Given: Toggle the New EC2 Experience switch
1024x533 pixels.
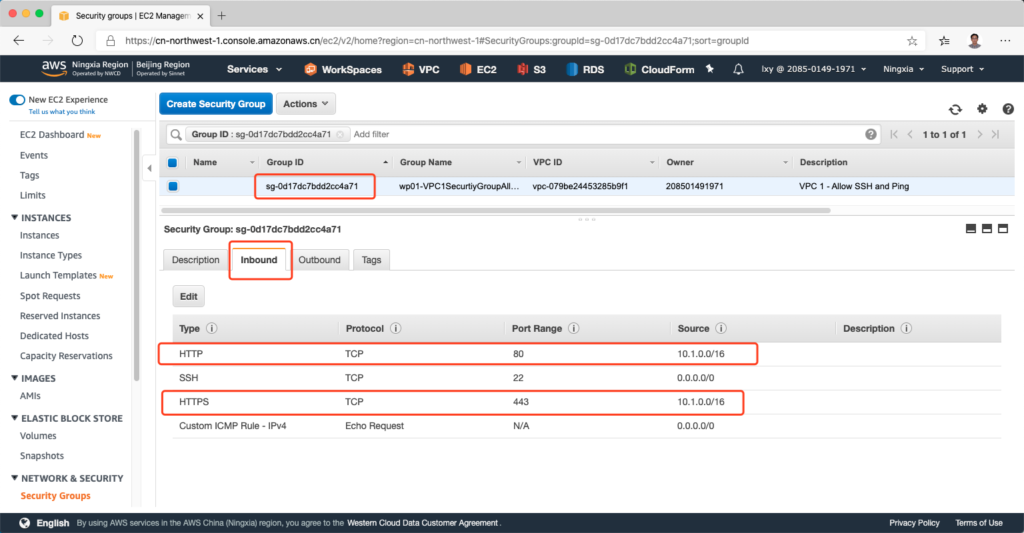Looking at the screenshot, I should click(17, 100).
